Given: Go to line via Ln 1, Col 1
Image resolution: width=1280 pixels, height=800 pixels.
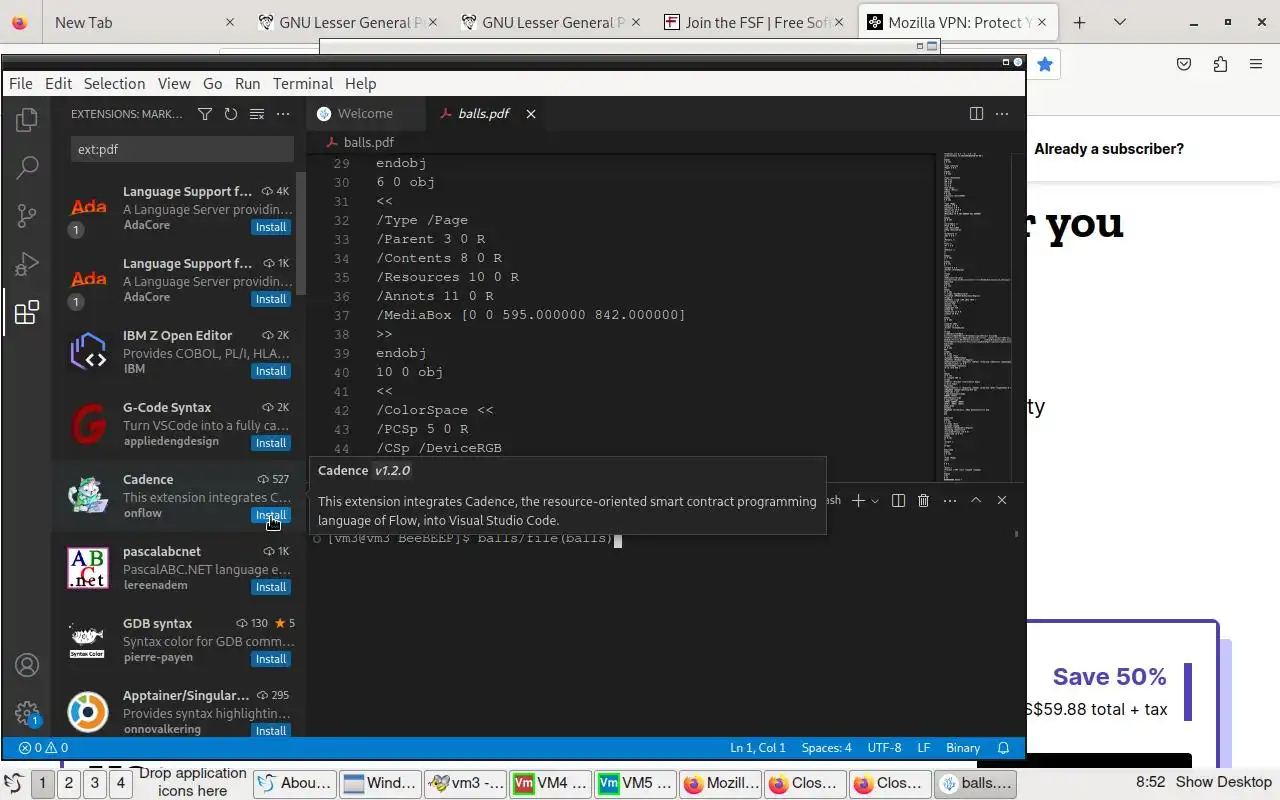Looking at the screenshot, I should coord(758,748).
